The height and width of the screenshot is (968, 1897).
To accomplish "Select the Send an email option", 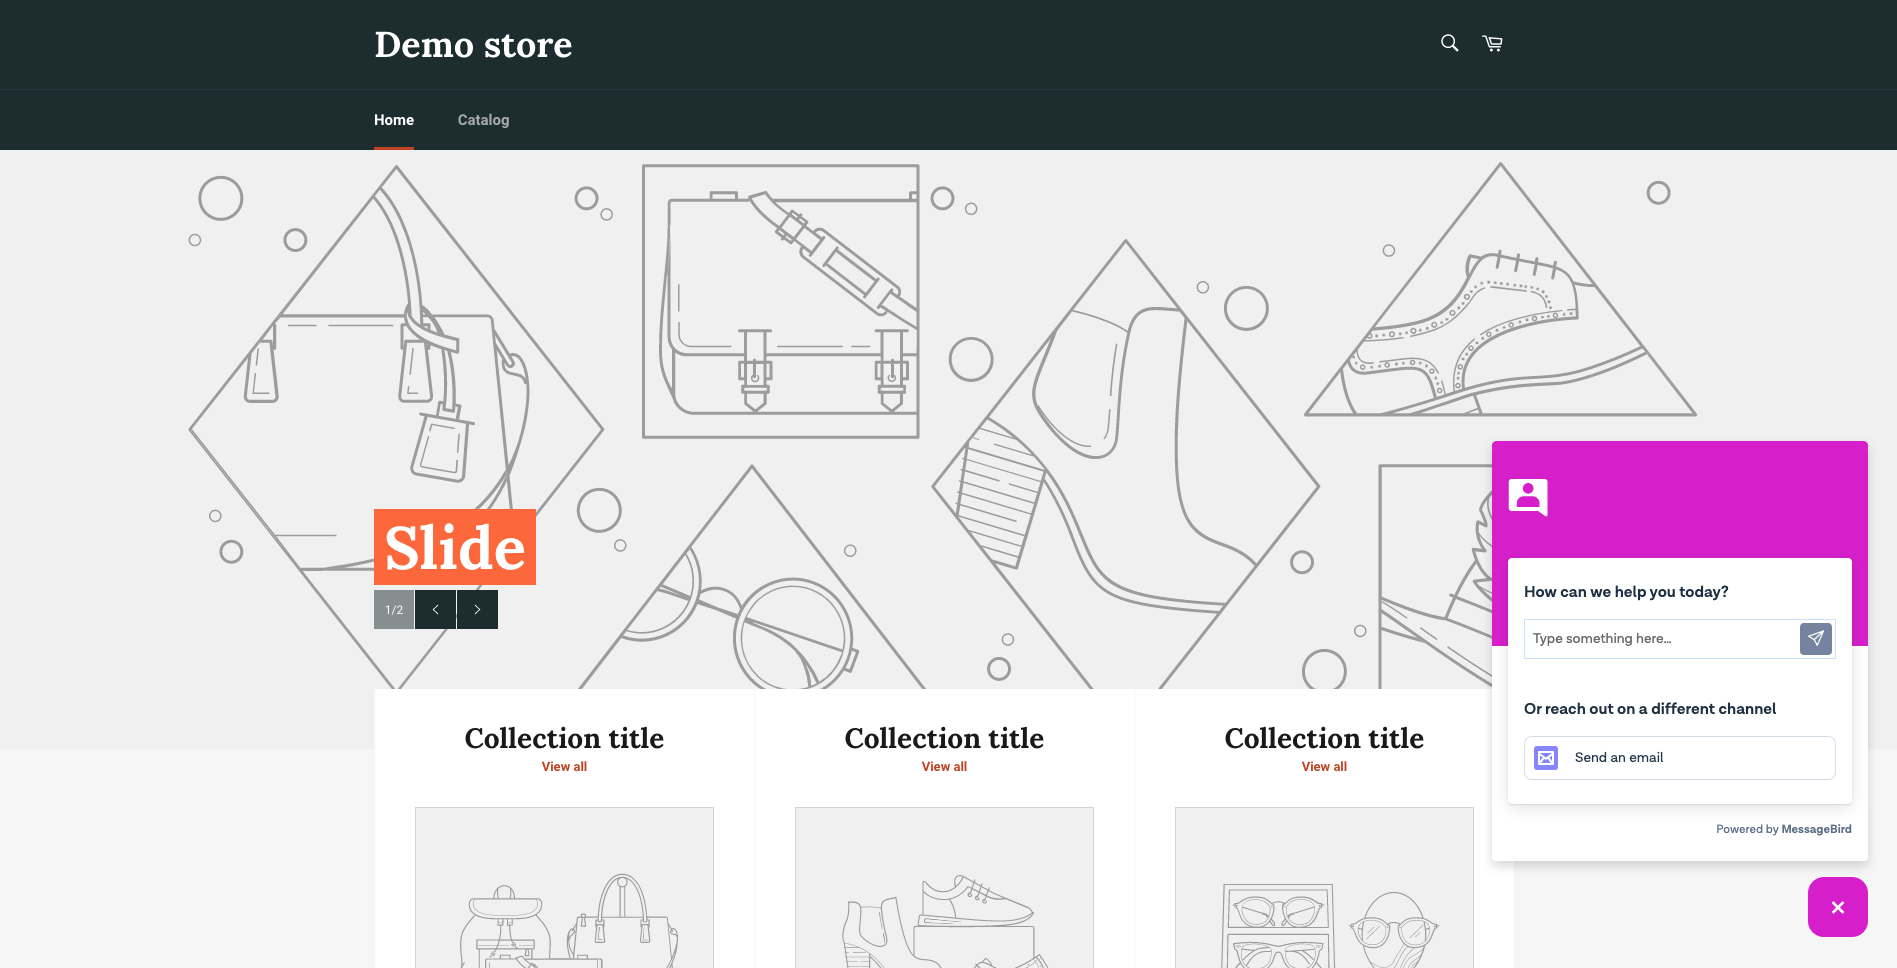I will (x=1679, y=758).
